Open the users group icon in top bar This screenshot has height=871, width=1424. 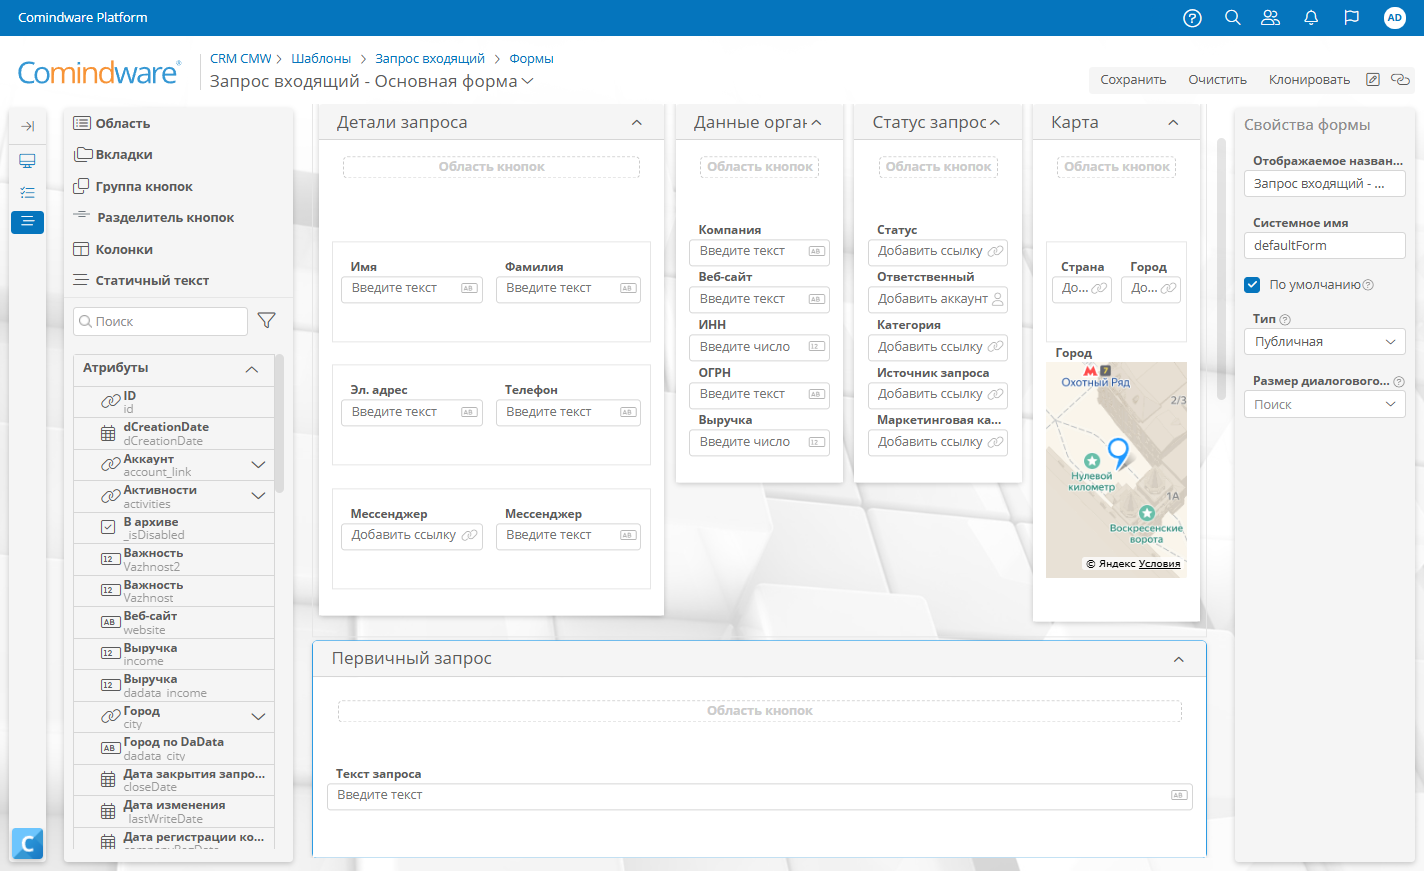[x=1271, y=18]
